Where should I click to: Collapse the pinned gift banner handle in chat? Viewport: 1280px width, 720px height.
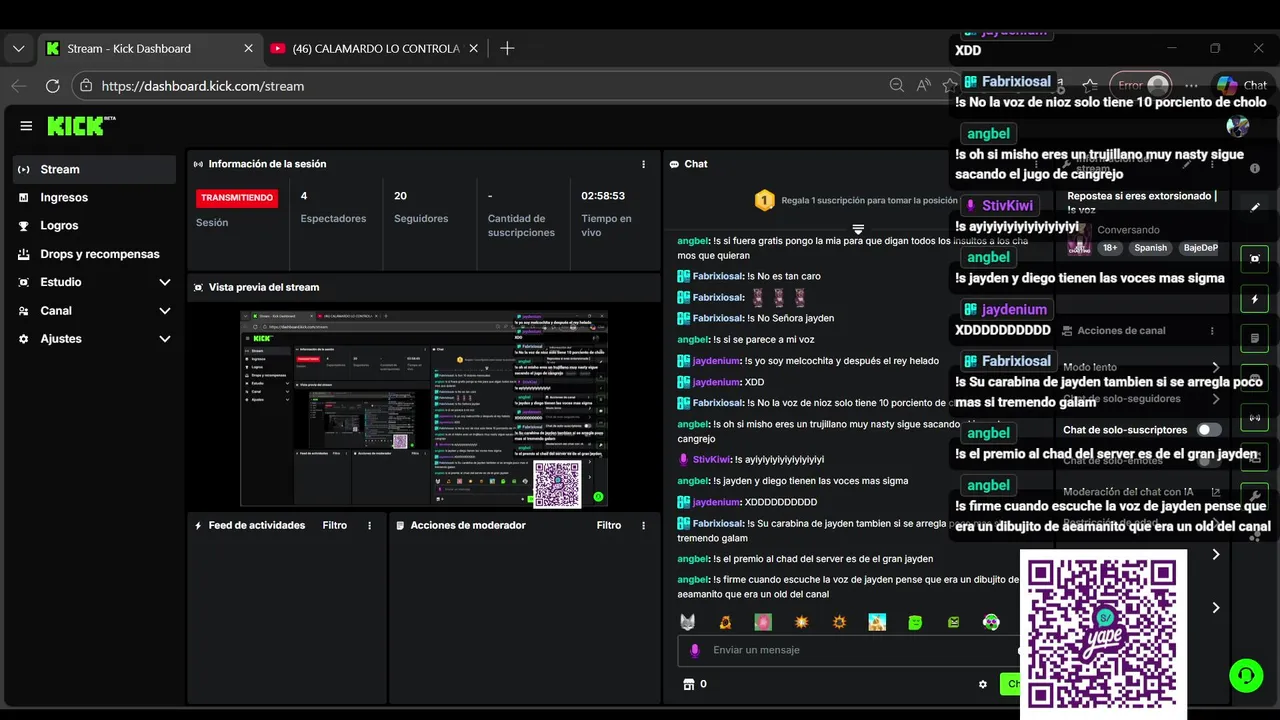click(x=858, y=230)
